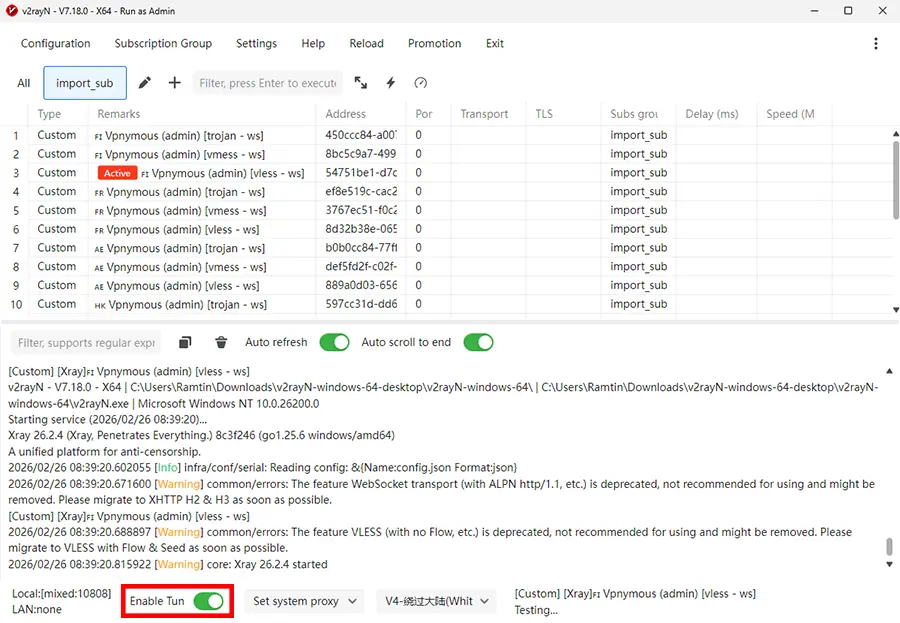This screenshot has height=623, width=900.
Task: Click the real delay test icon
Action: 421,83
